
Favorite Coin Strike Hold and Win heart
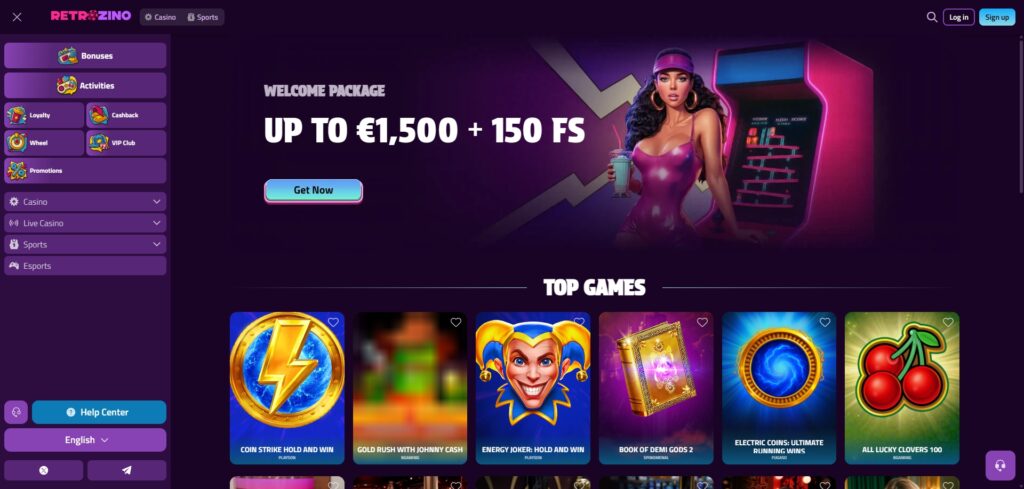point(333,323)
